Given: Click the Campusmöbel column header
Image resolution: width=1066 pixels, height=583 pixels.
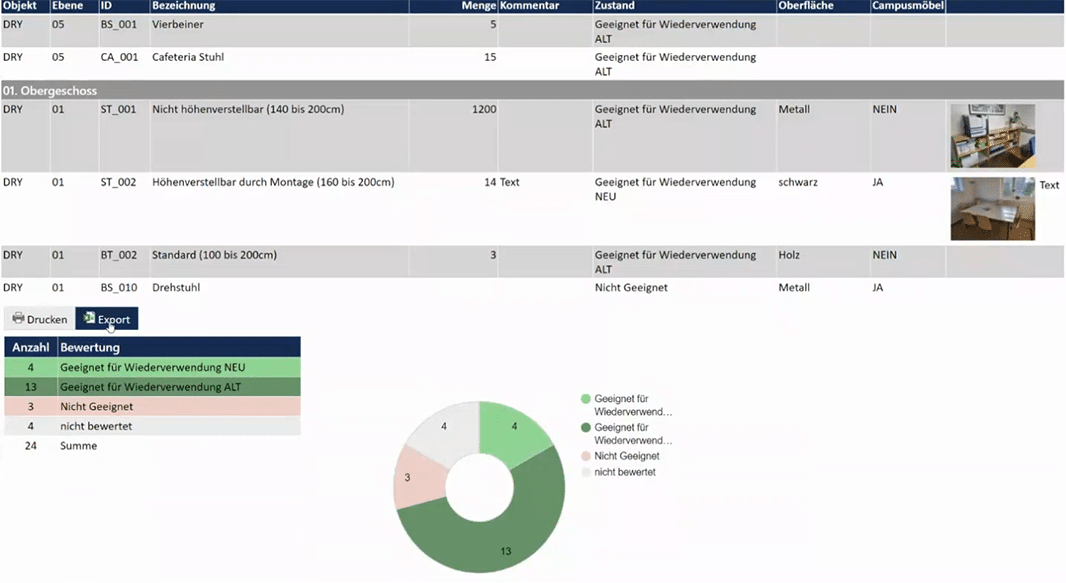Looking at the screenshot, I should pyautogui.click(x=906, y=6).
